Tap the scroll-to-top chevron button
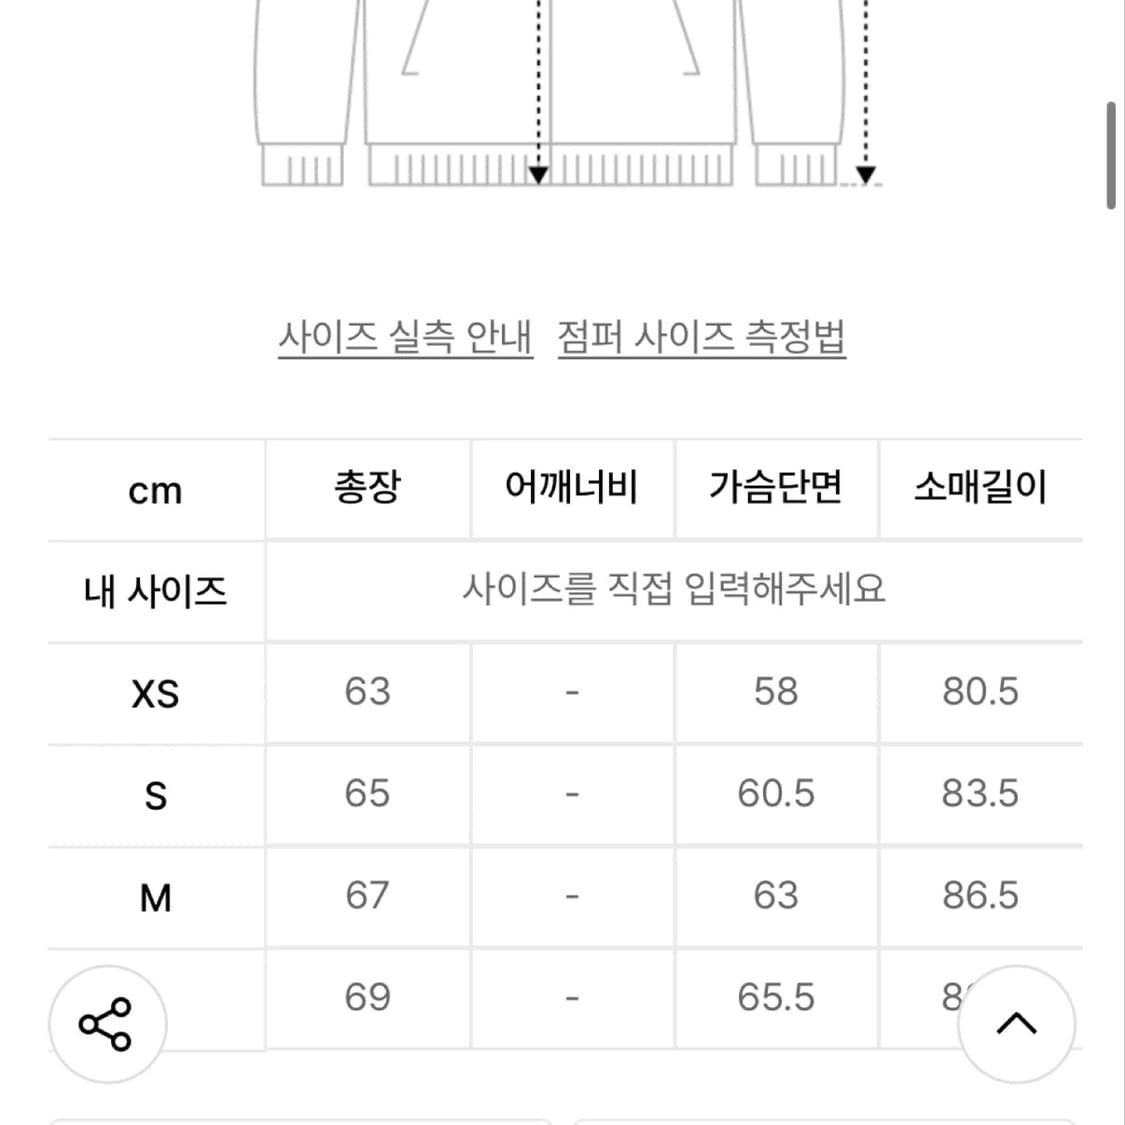 tap(1017, 1023)
